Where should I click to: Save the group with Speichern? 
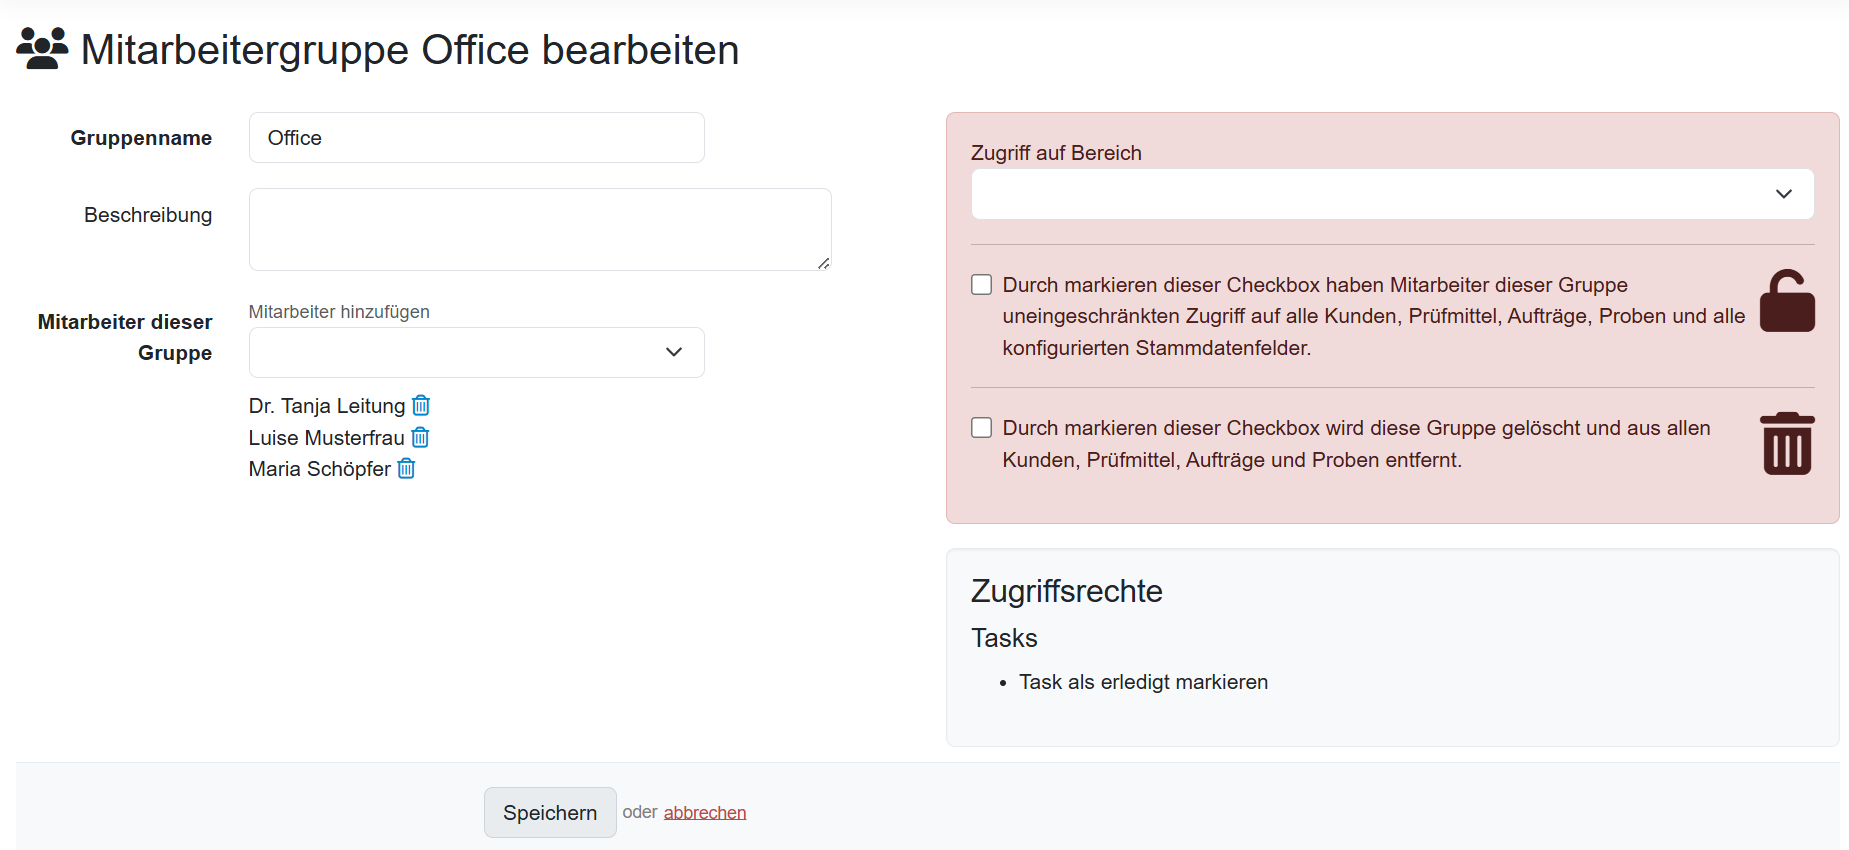550,812
